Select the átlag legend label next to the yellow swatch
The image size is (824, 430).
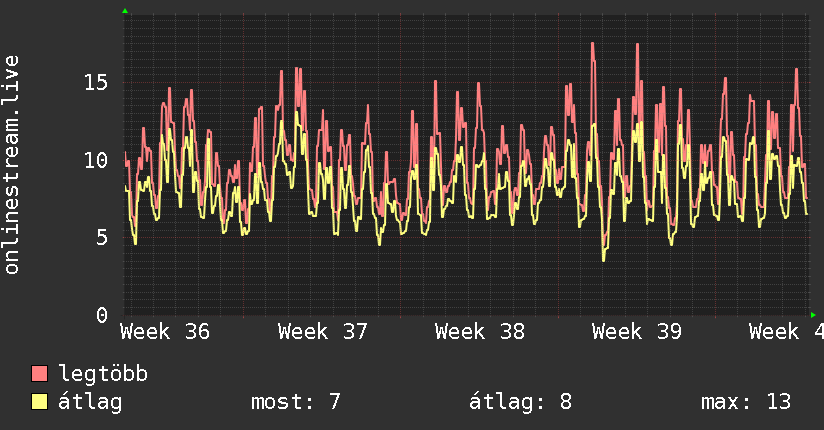click(x=90, y=402)
